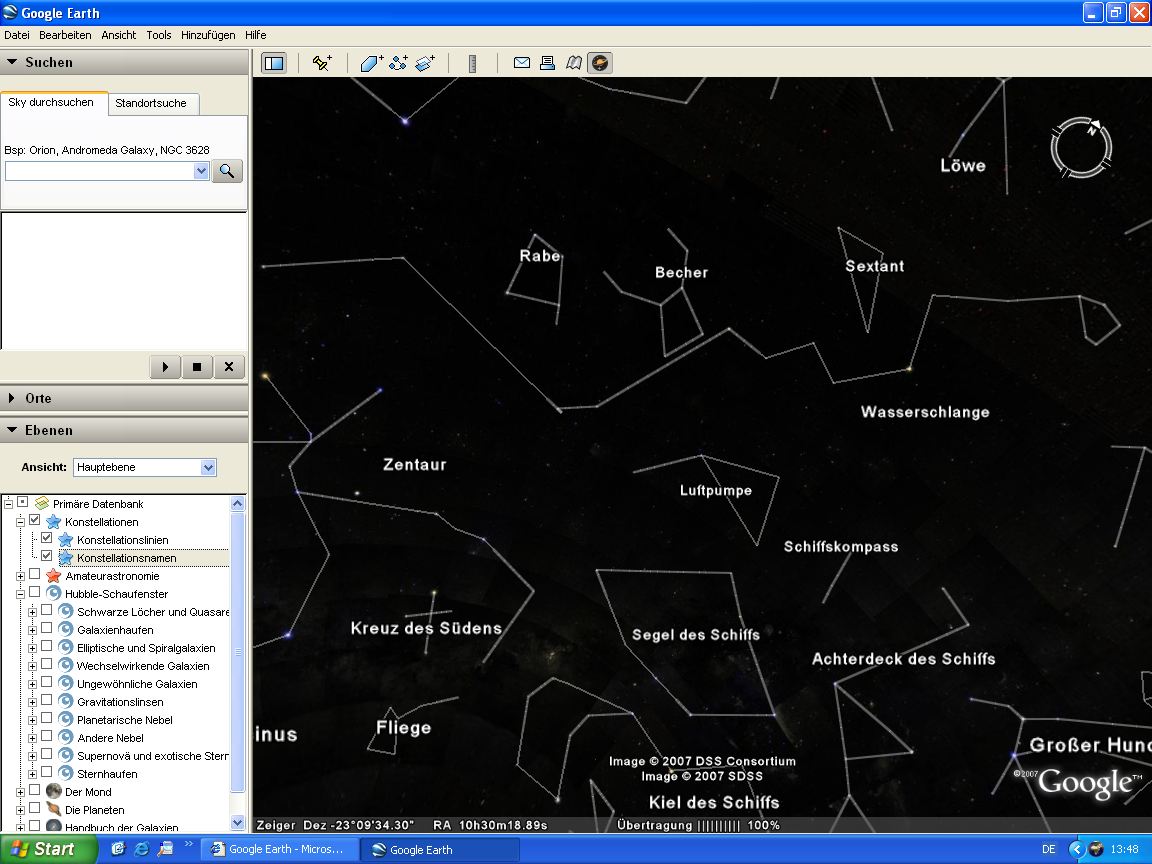Click the Sternhaufen swirl icon

[x=65, y=774]
